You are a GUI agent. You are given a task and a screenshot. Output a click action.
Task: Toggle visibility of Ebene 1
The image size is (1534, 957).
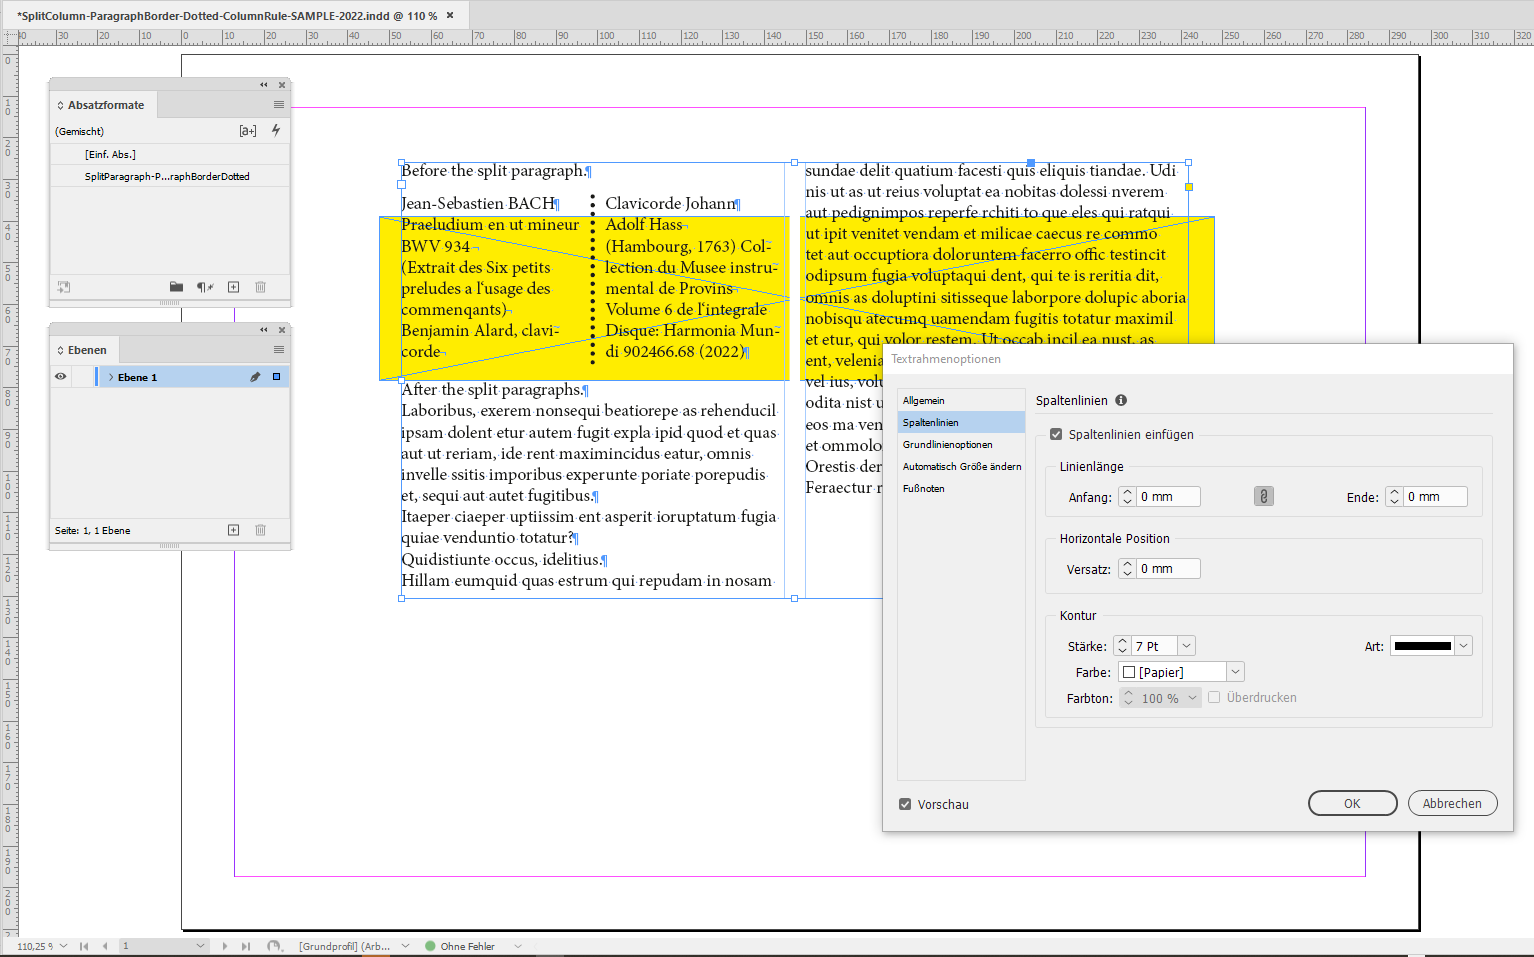(60, 376)
